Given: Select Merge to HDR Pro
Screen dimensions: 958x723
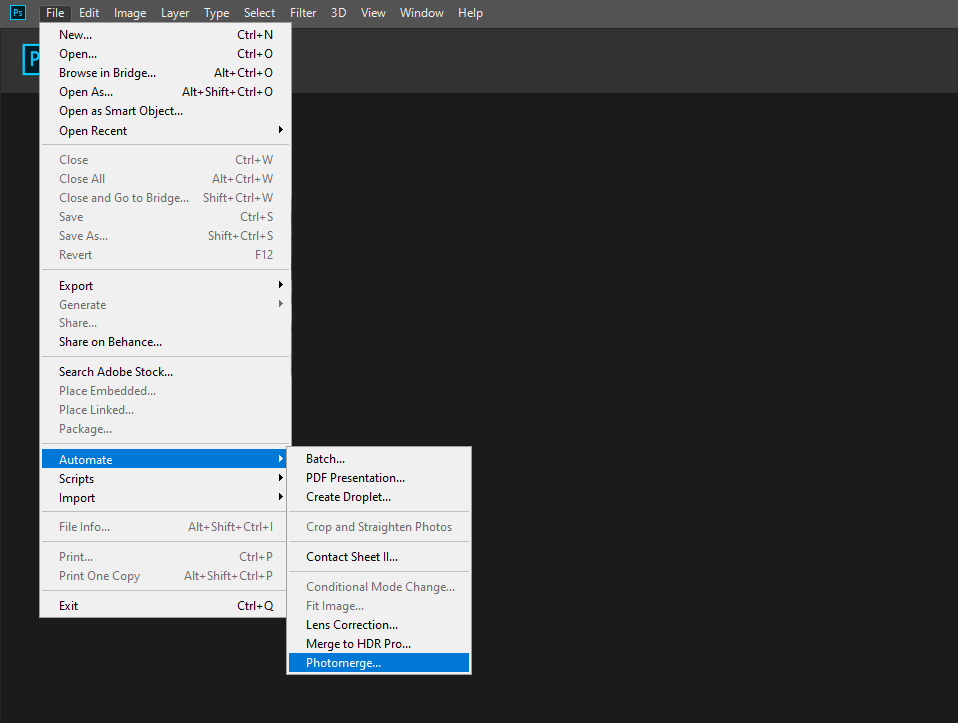Looking at the screenshot, I should click(x=358, y=644).
